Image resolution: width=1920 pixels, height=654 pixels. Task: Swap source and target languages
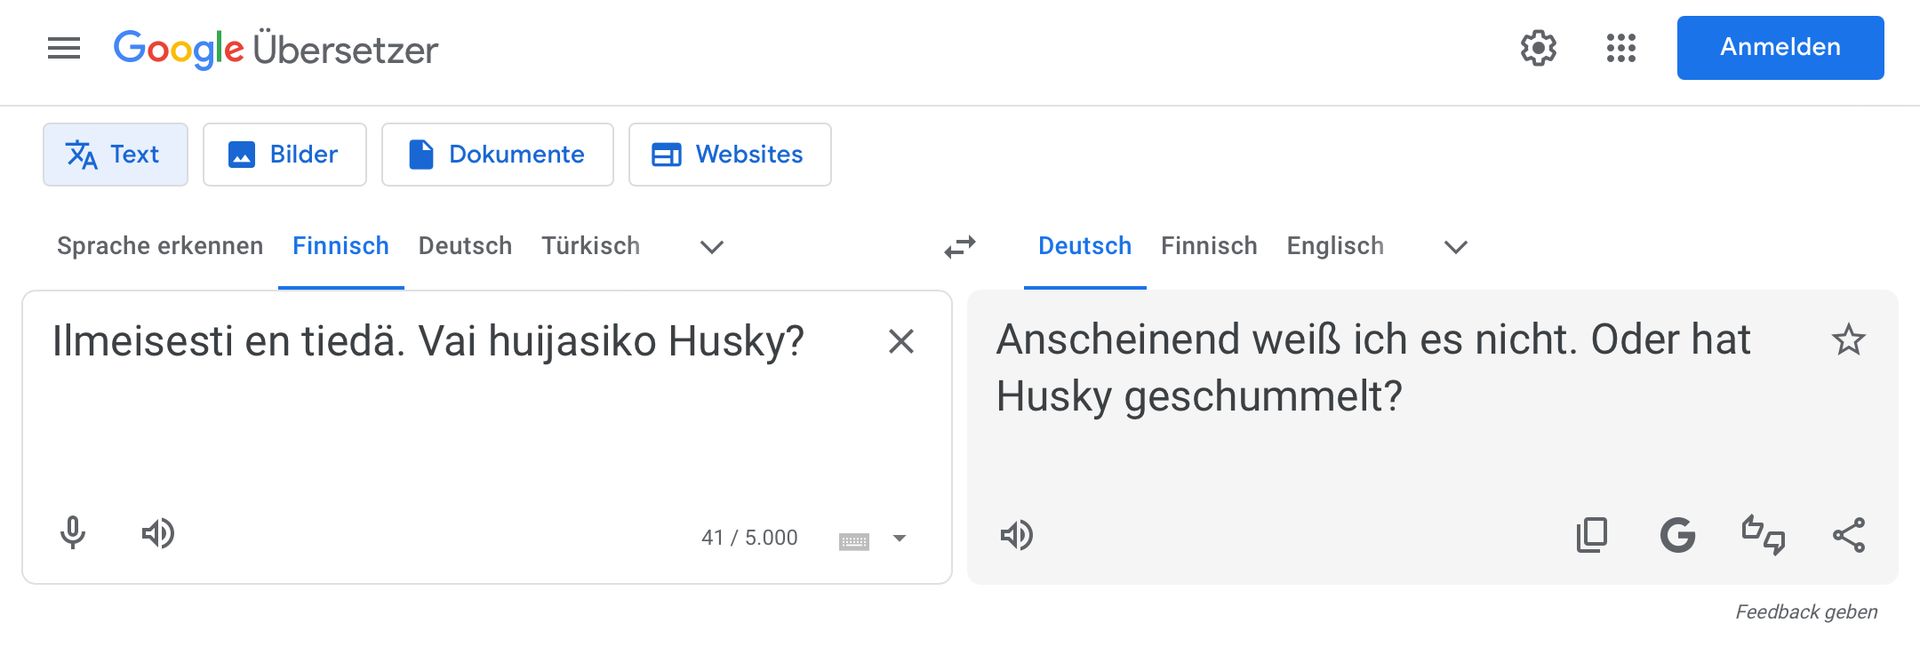point(960,247)
